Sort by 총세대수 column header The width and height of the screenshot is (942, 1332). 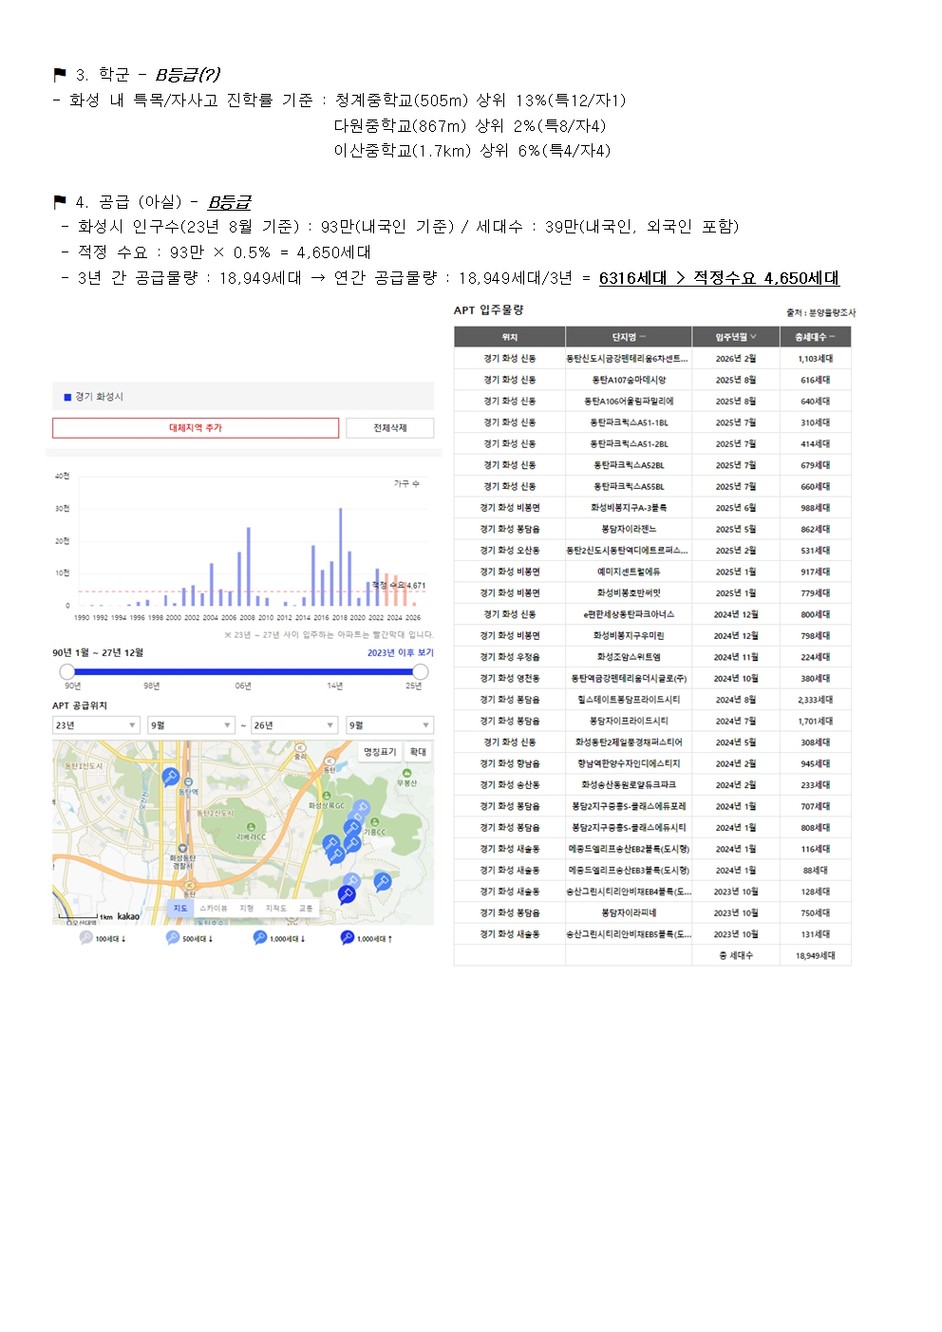tap(814, 337)
